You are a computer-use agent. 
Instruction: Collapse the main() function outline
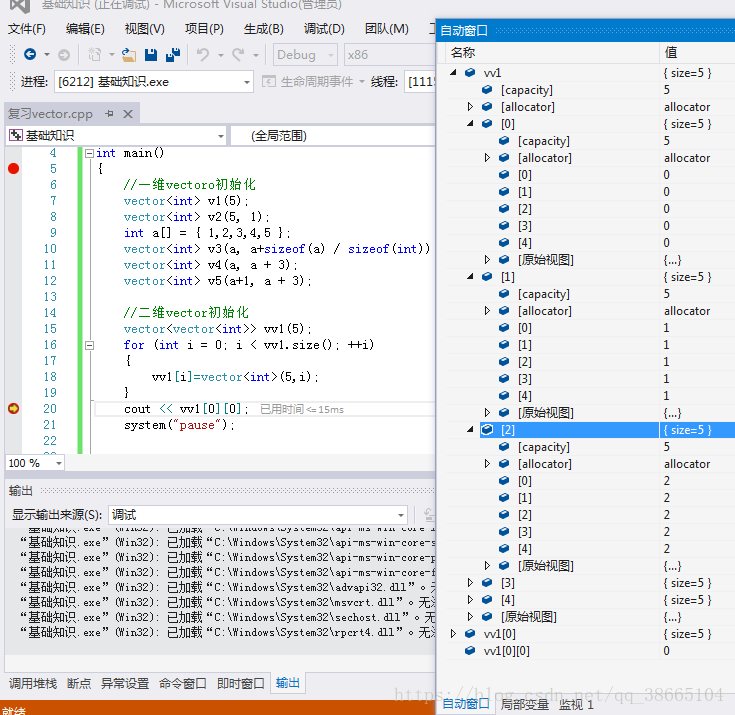[89, 153]
